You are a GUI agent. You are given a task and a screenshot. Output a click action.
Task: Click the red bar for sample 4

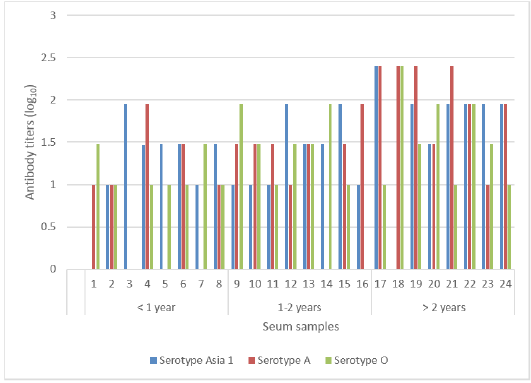[147, 187]
